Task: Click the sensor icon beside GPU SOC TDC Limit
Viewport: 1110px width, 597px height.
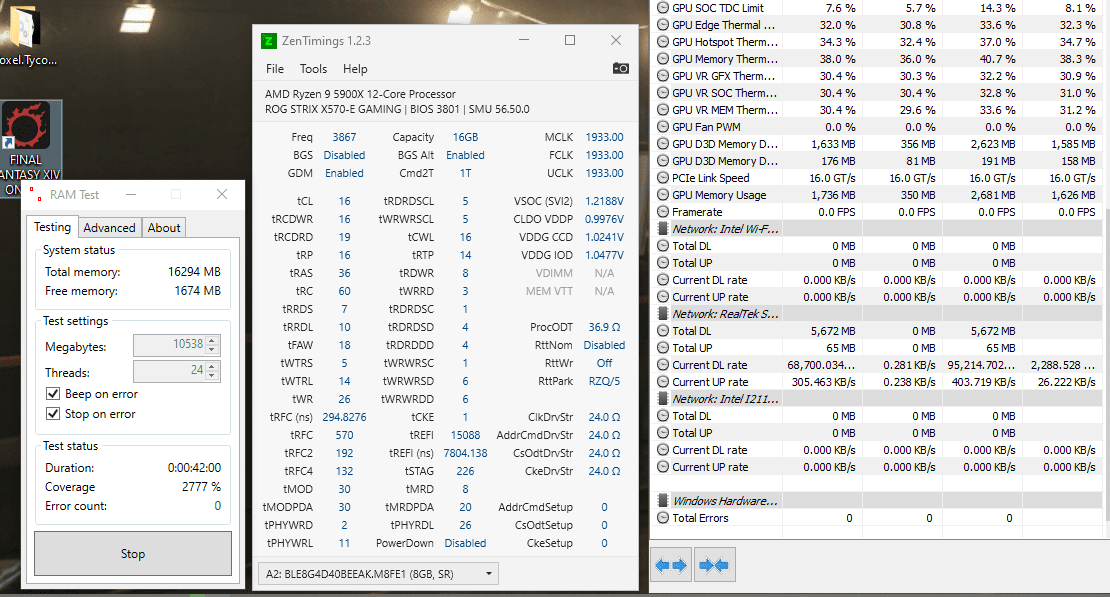Action: (x=663, y=8)
